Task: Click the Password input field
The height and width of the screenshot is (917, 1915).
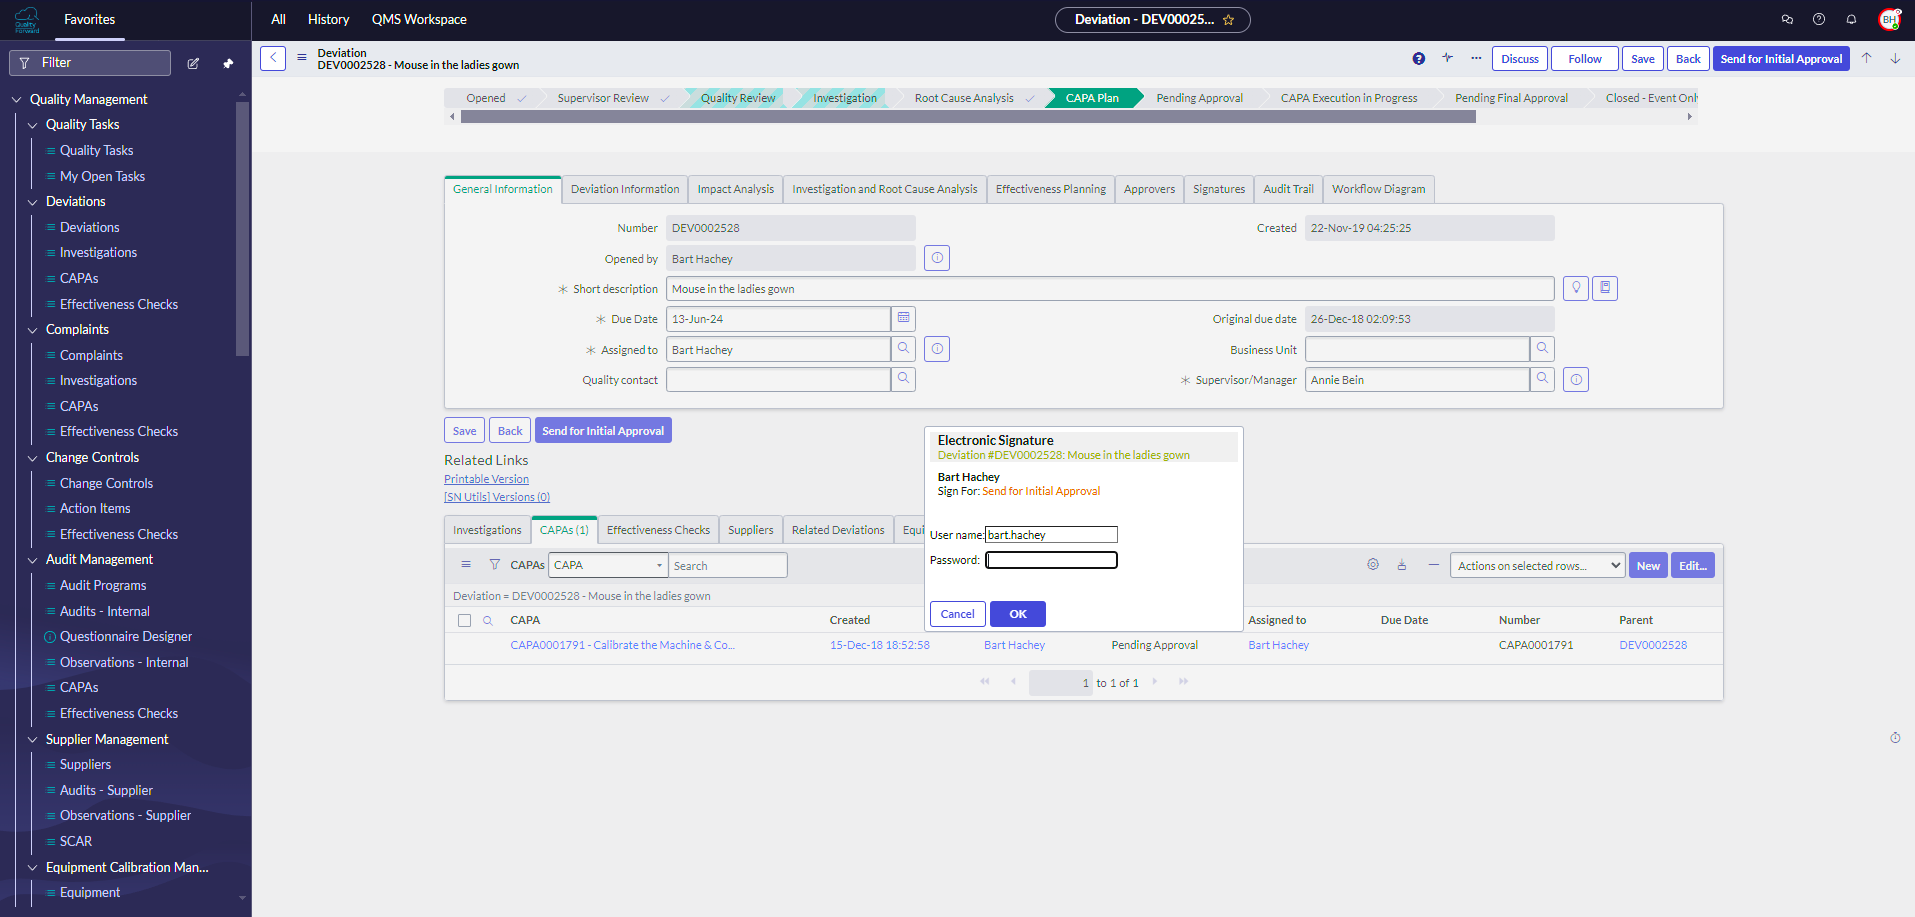Action: [x=1051, y=560]
